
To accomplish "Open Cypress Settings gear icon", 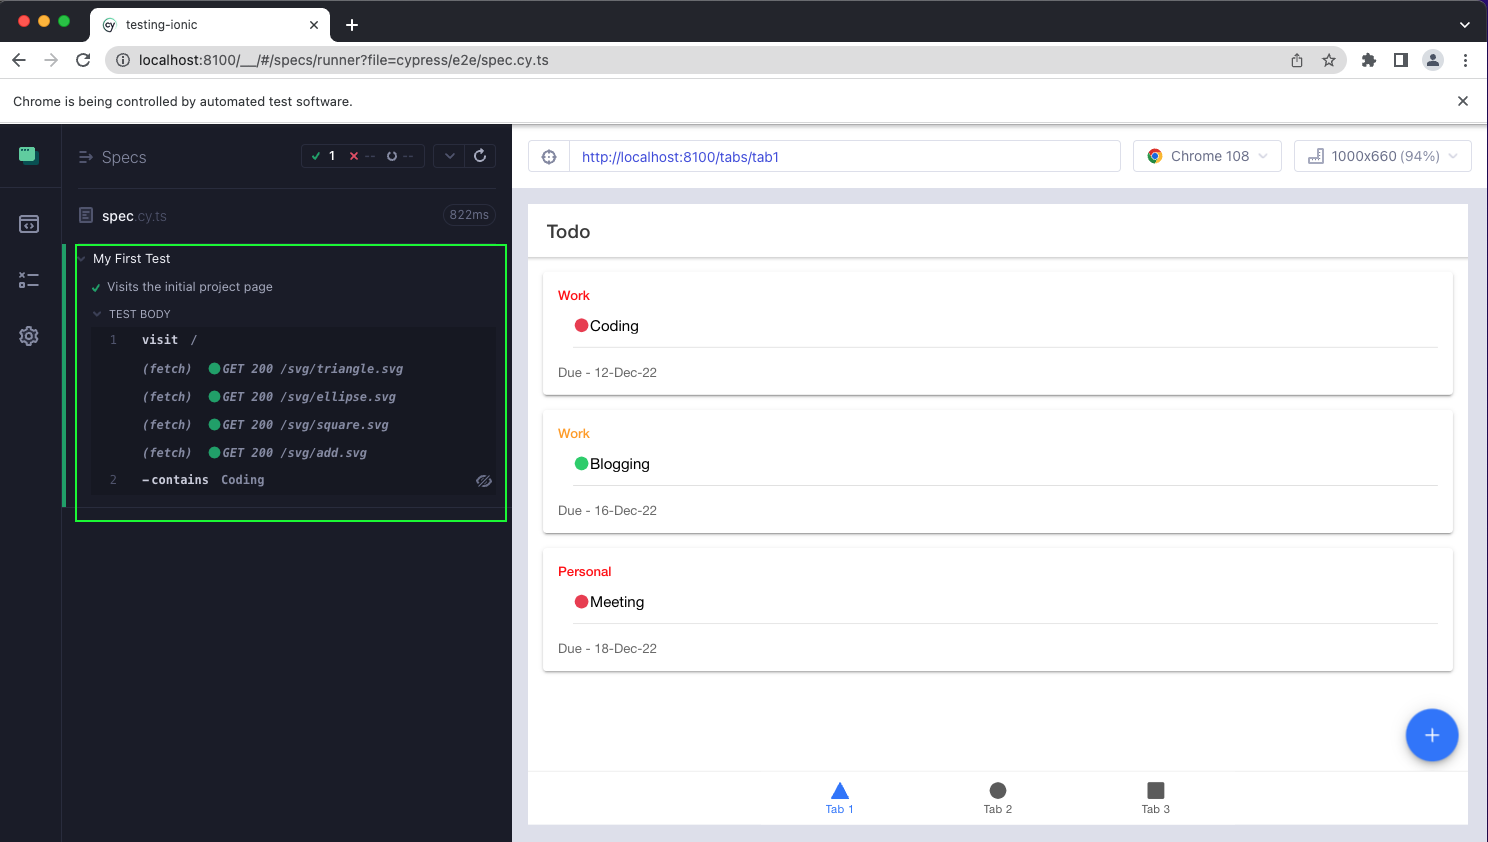I will click(x=29, y=336).
